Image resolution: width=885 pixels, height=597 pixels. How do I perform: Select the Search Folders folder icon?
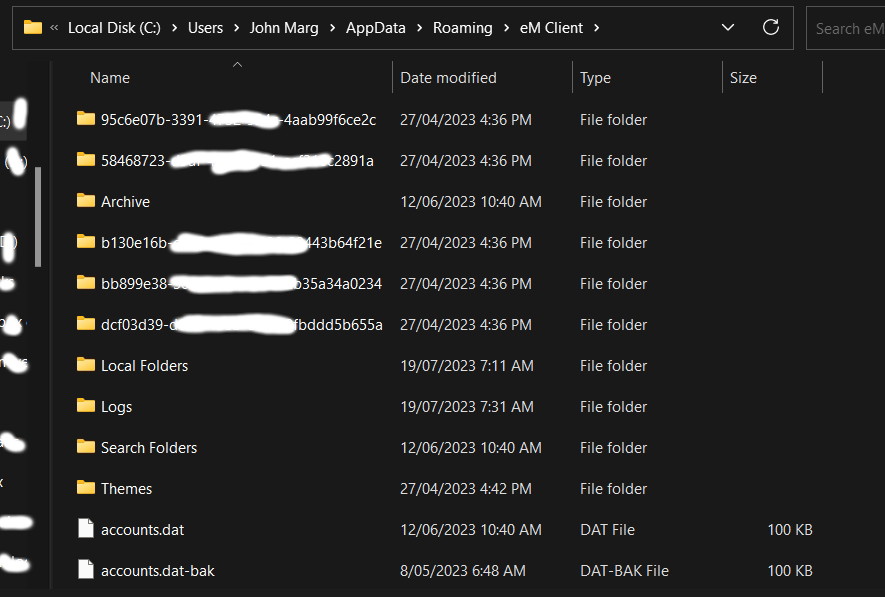click(86, 446)
